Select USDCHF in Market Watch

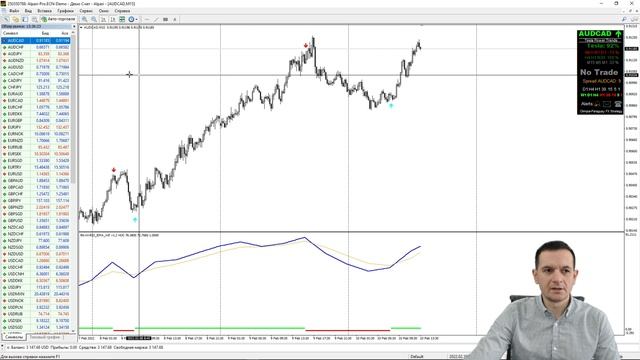(x=36, y=267)
